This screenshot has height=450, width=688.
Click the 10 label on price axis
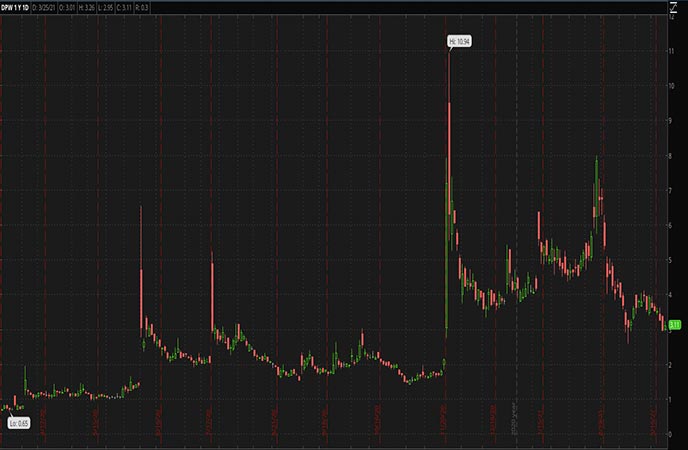[671, 86]
